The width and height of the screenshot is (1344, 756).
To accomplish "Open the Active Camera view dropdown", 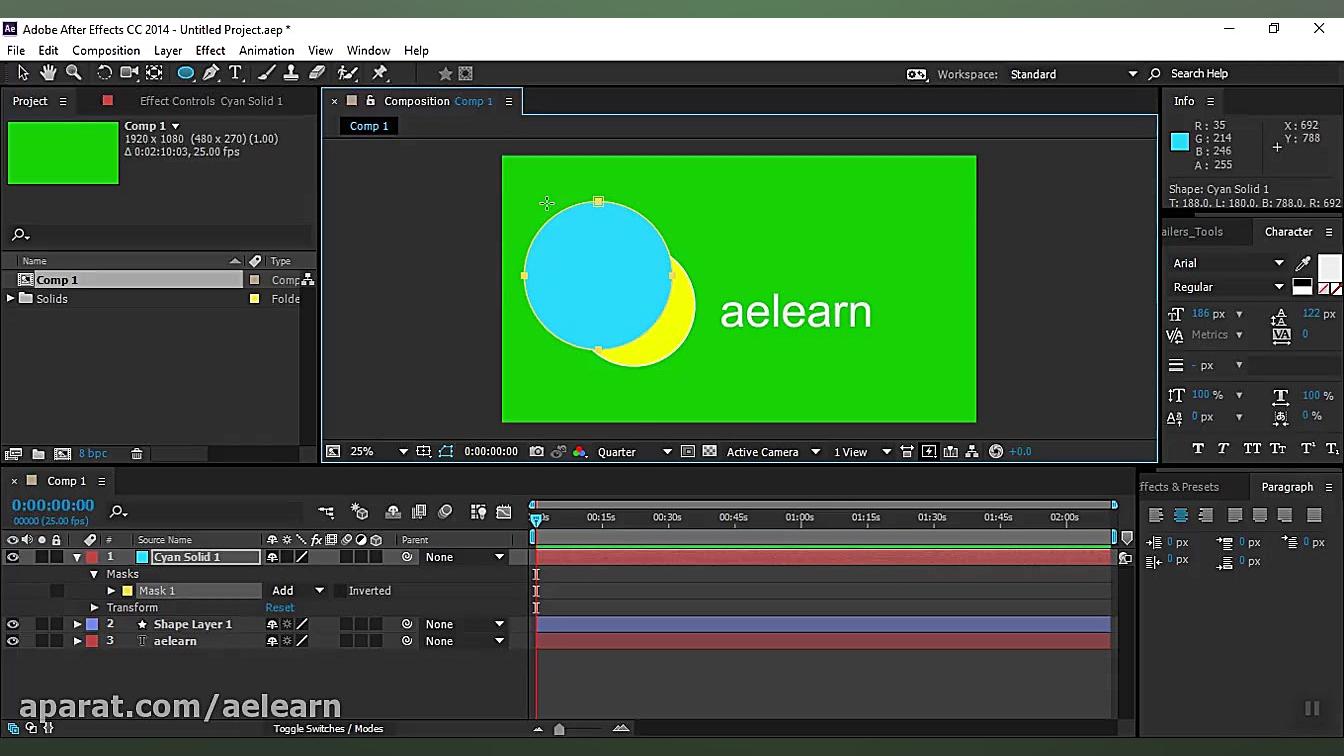I will [x=773, y=452].
